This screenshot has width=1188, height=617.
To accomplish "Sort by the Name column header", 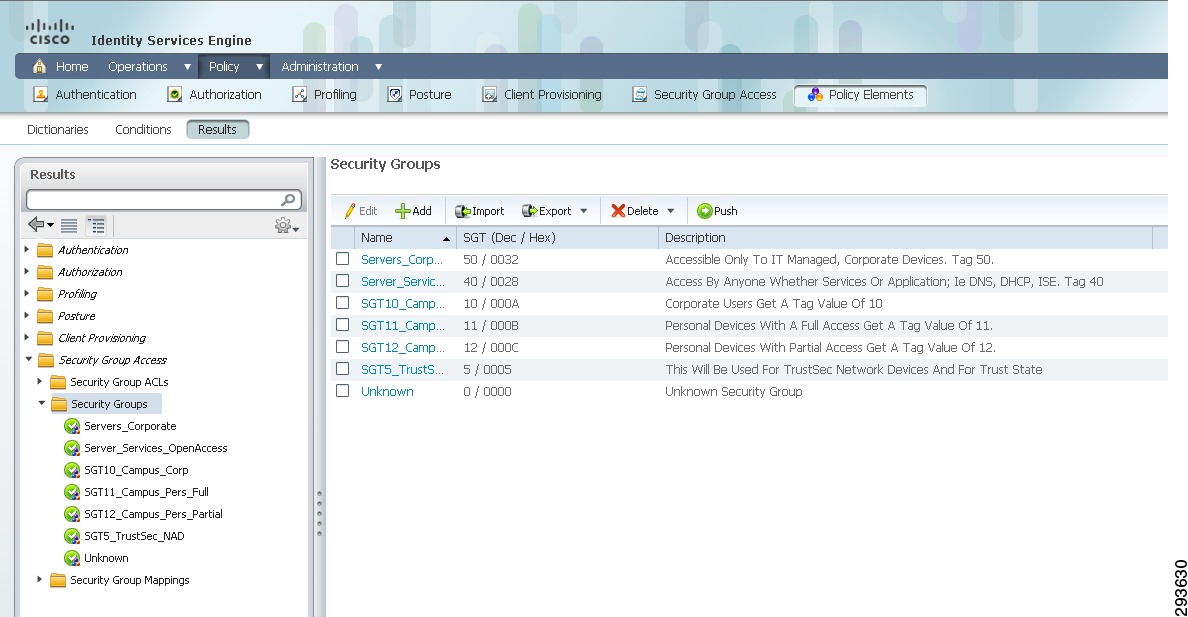I will click(x=405, y=238).
